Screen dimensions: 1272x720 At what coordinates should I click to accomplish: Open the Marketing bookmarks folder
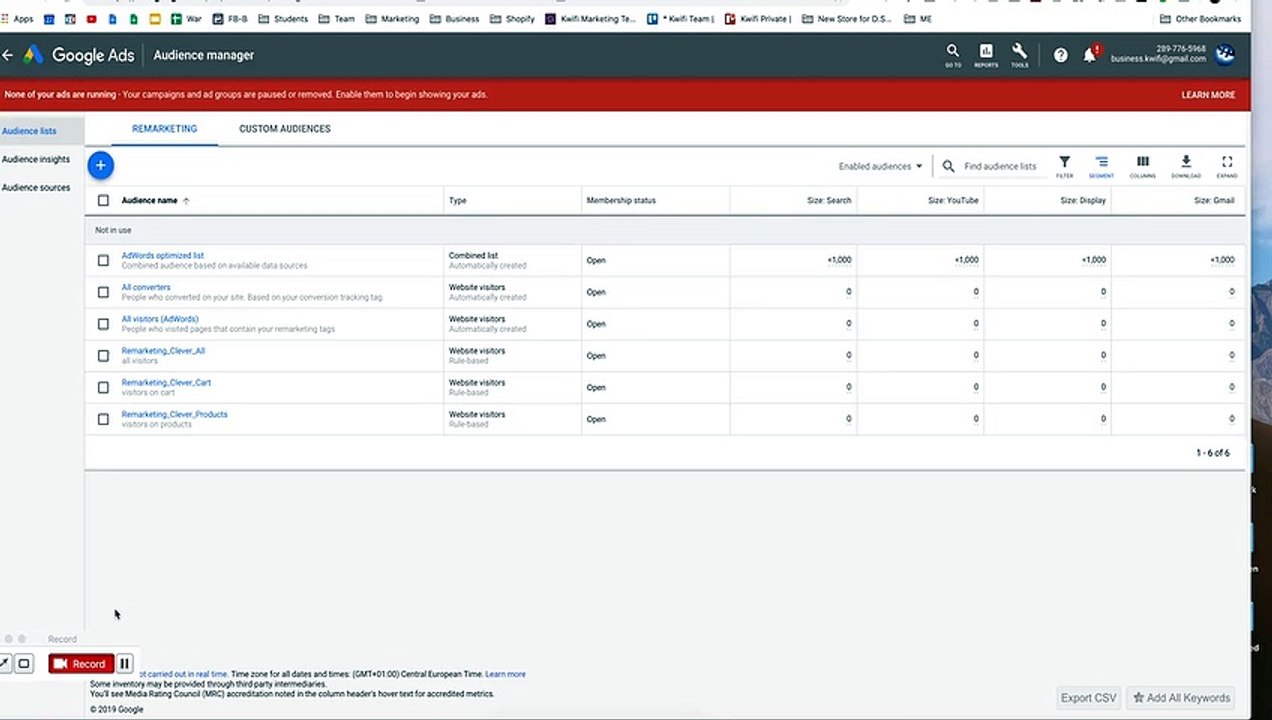click(392, 19)
